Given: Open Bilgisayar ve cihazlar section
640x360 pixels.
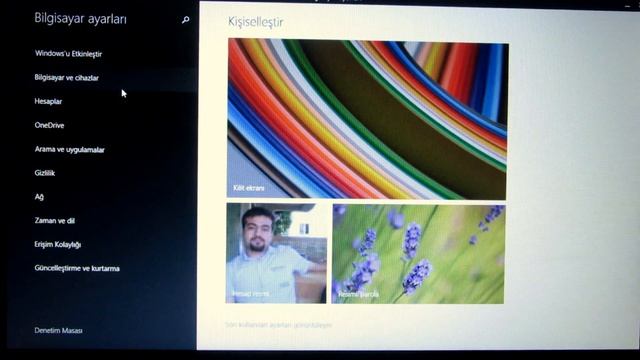Looking at the screenshot, I should coord(67,78).
